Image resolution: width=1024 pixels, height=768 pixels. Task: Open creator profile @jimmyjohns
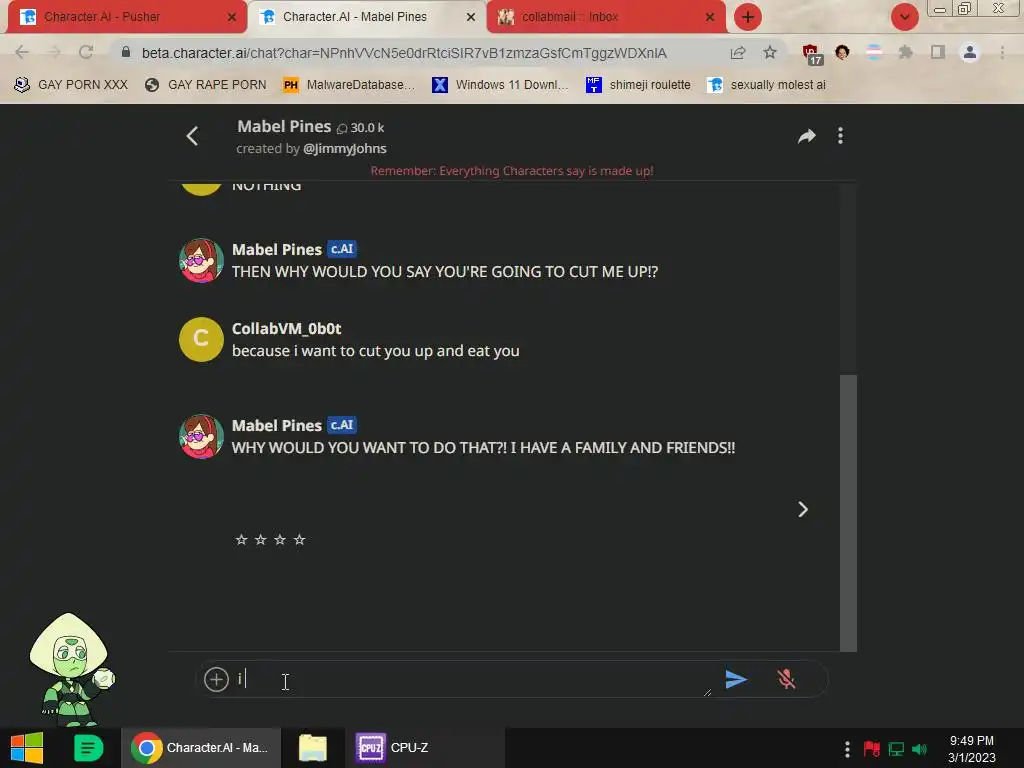345,149
